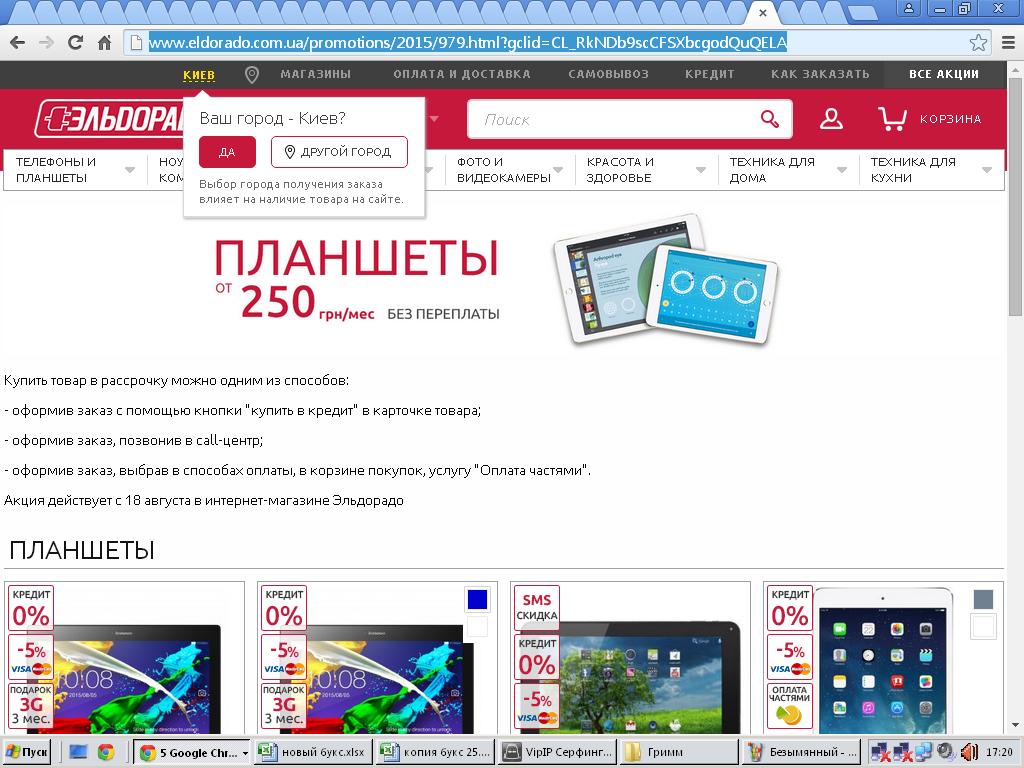Click the address bar URL
The height and width of the screenshot is (768, 1024).
pos(467,43)
